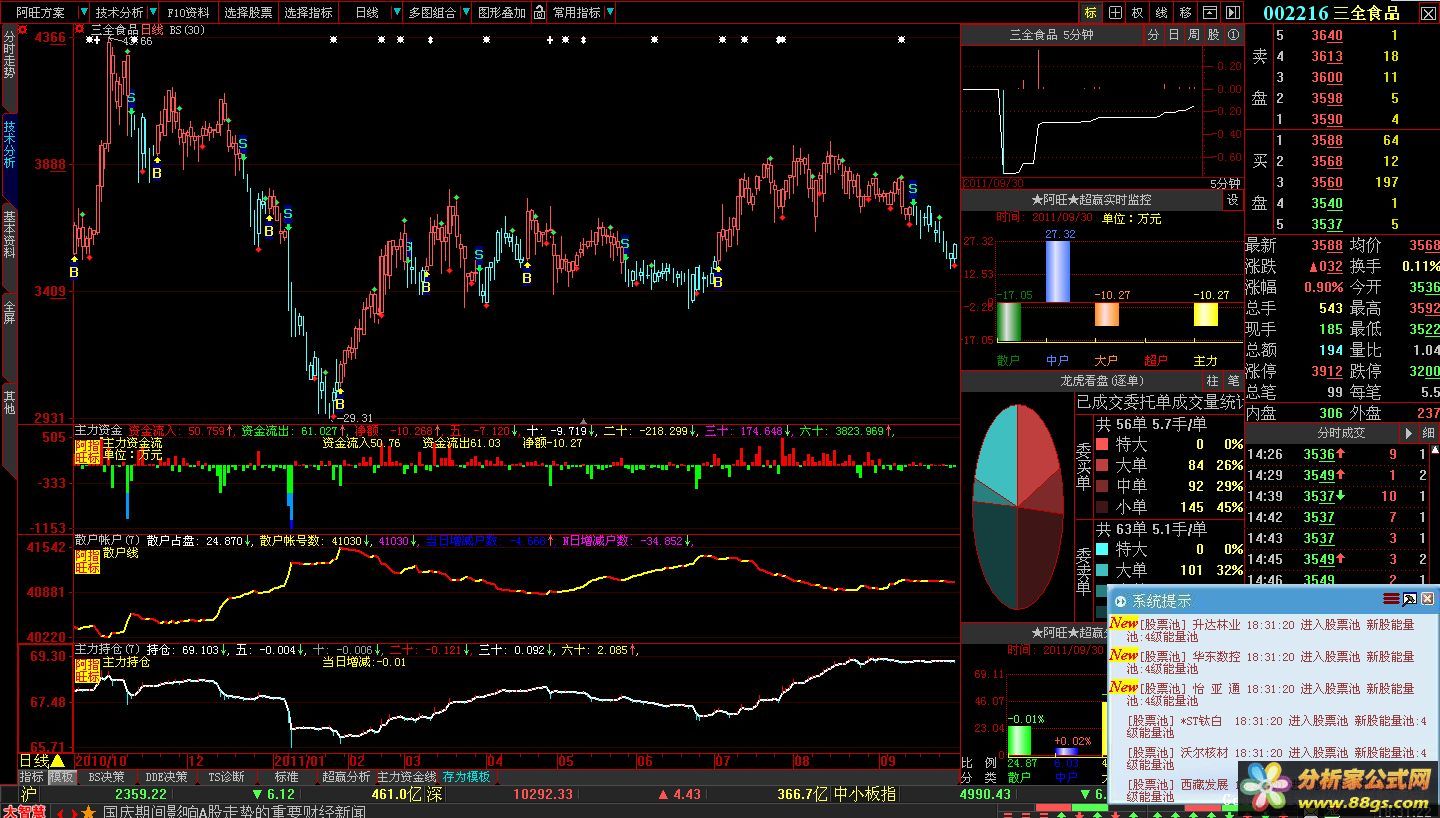Click the lock icon beside 图形叠加
1440x818 pixels.
tap(539, 13)
